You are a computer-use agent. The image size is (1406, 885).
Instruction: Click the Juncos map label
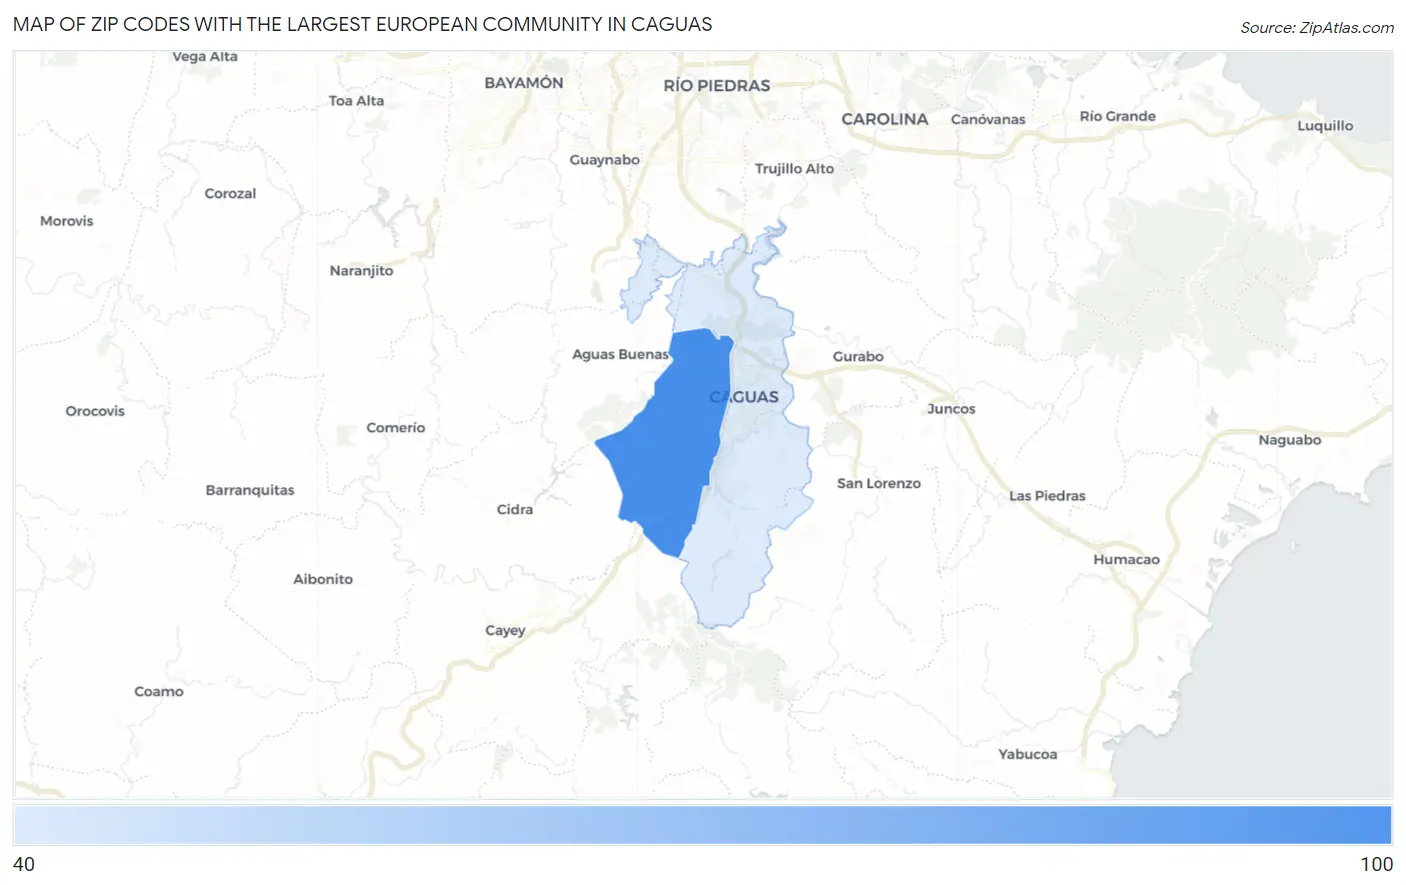(951, 409)
